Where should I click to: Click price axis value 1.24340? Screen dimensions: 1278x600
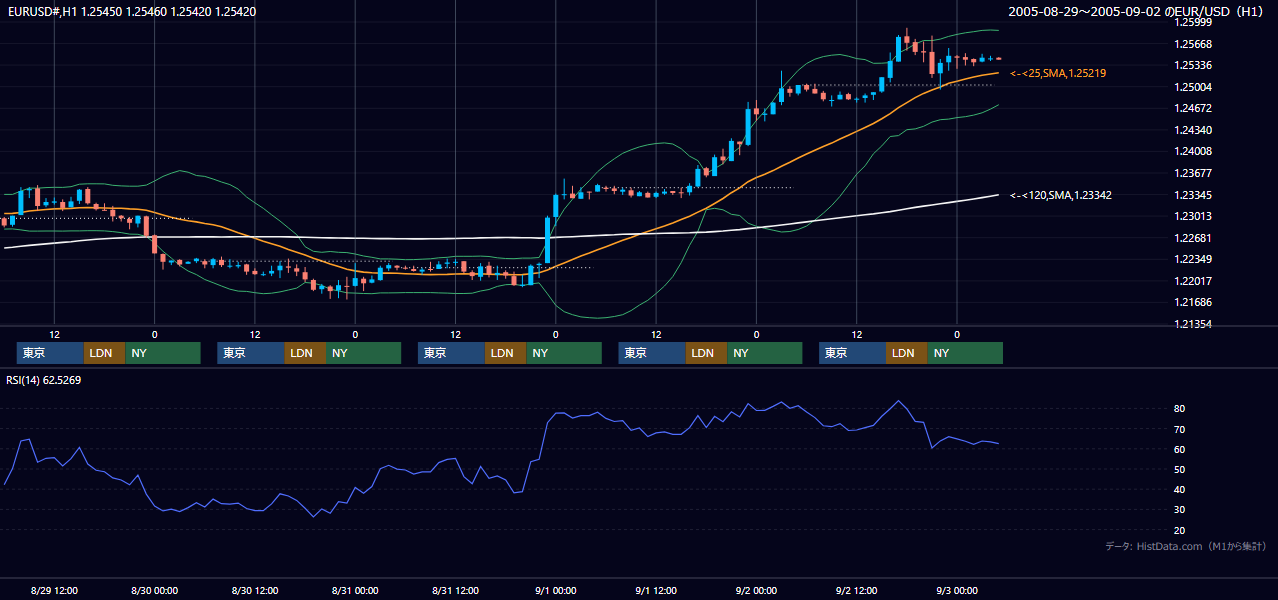click(x=1193, y=130)
